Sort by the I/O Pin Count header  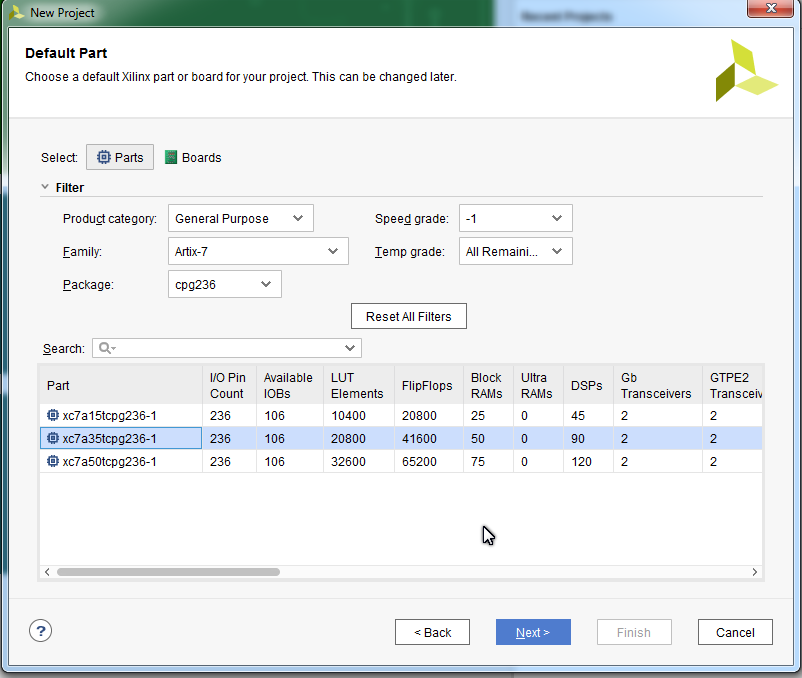pyautogui.click(x=229, y=385)
